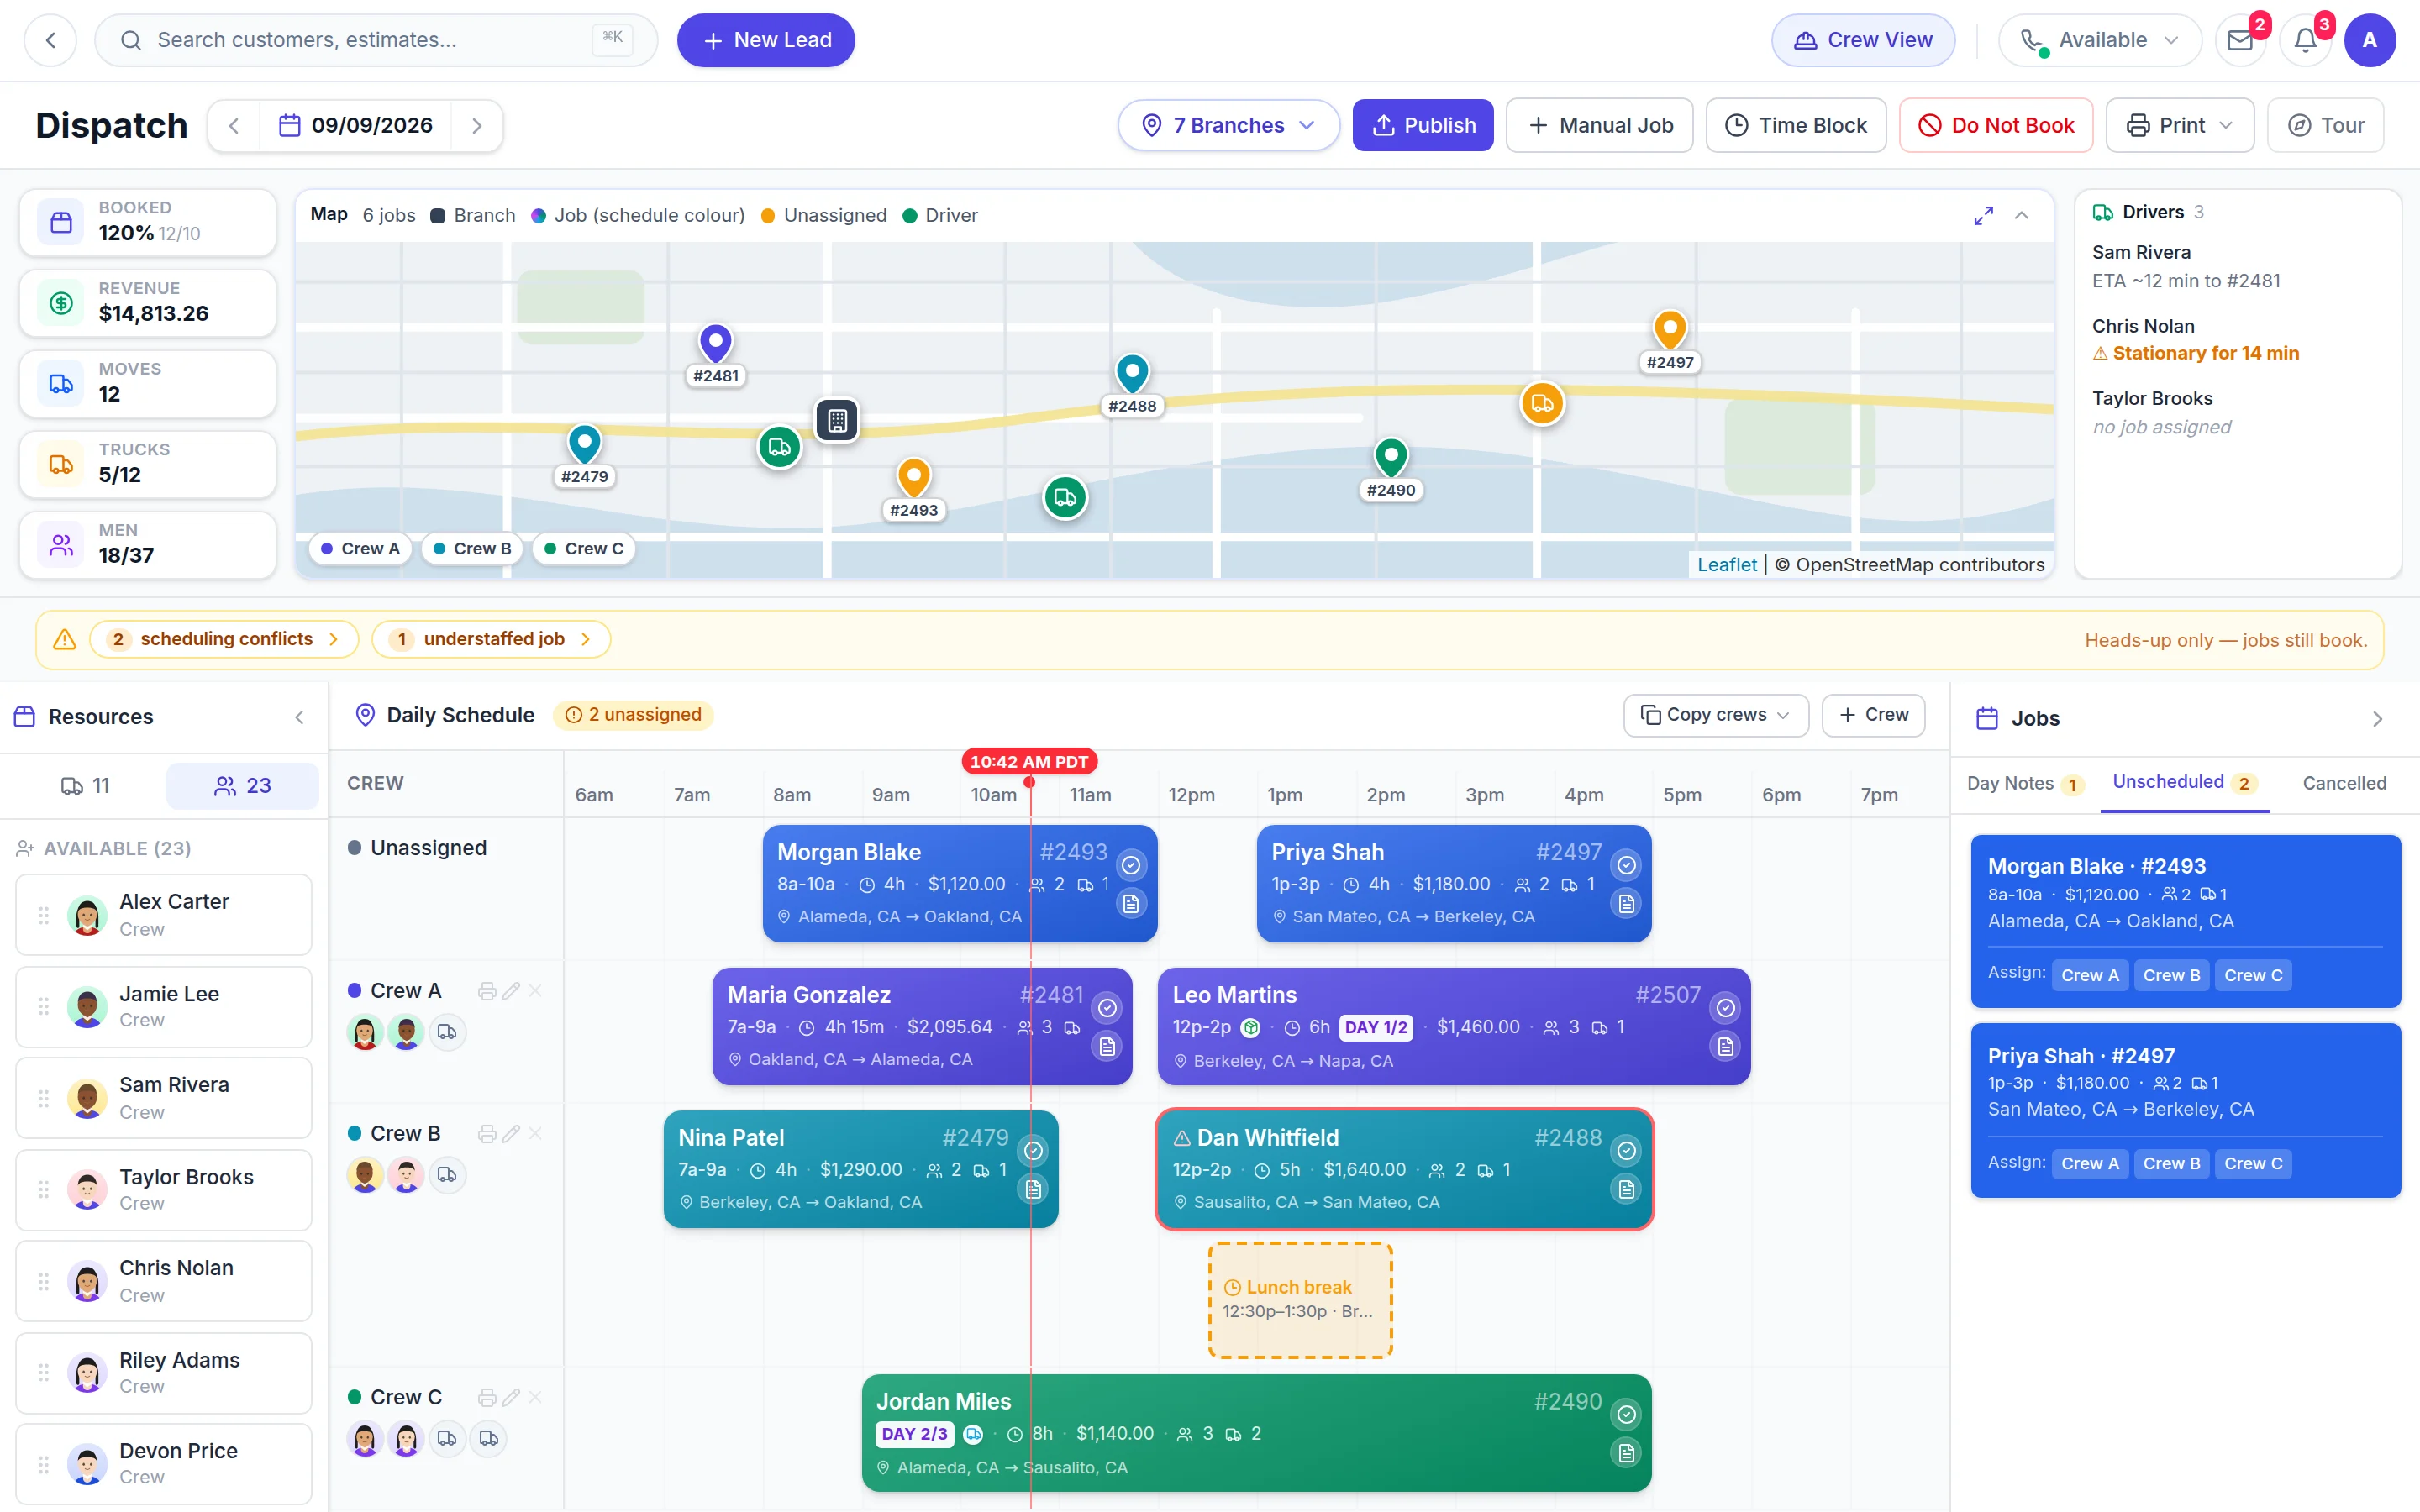
Task: Open the Available status dropdown
Action: [x=2100, y=40]
